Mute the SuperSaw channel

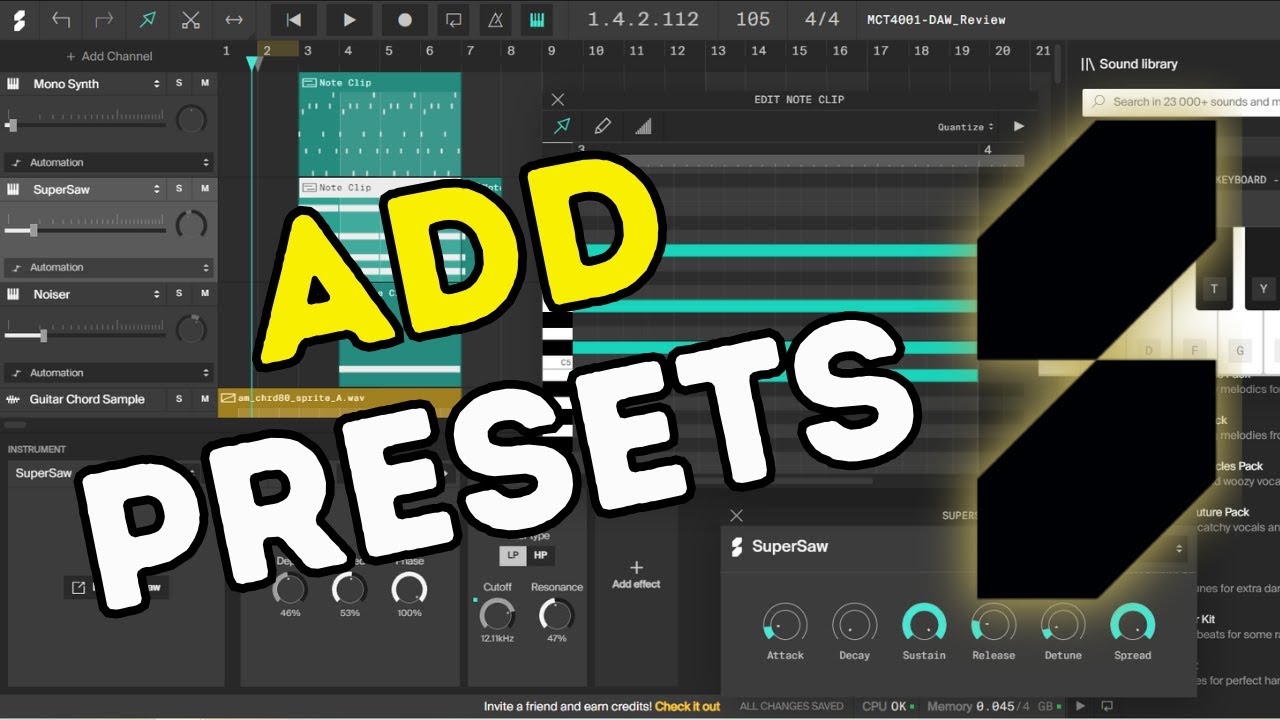pos(205,188)
